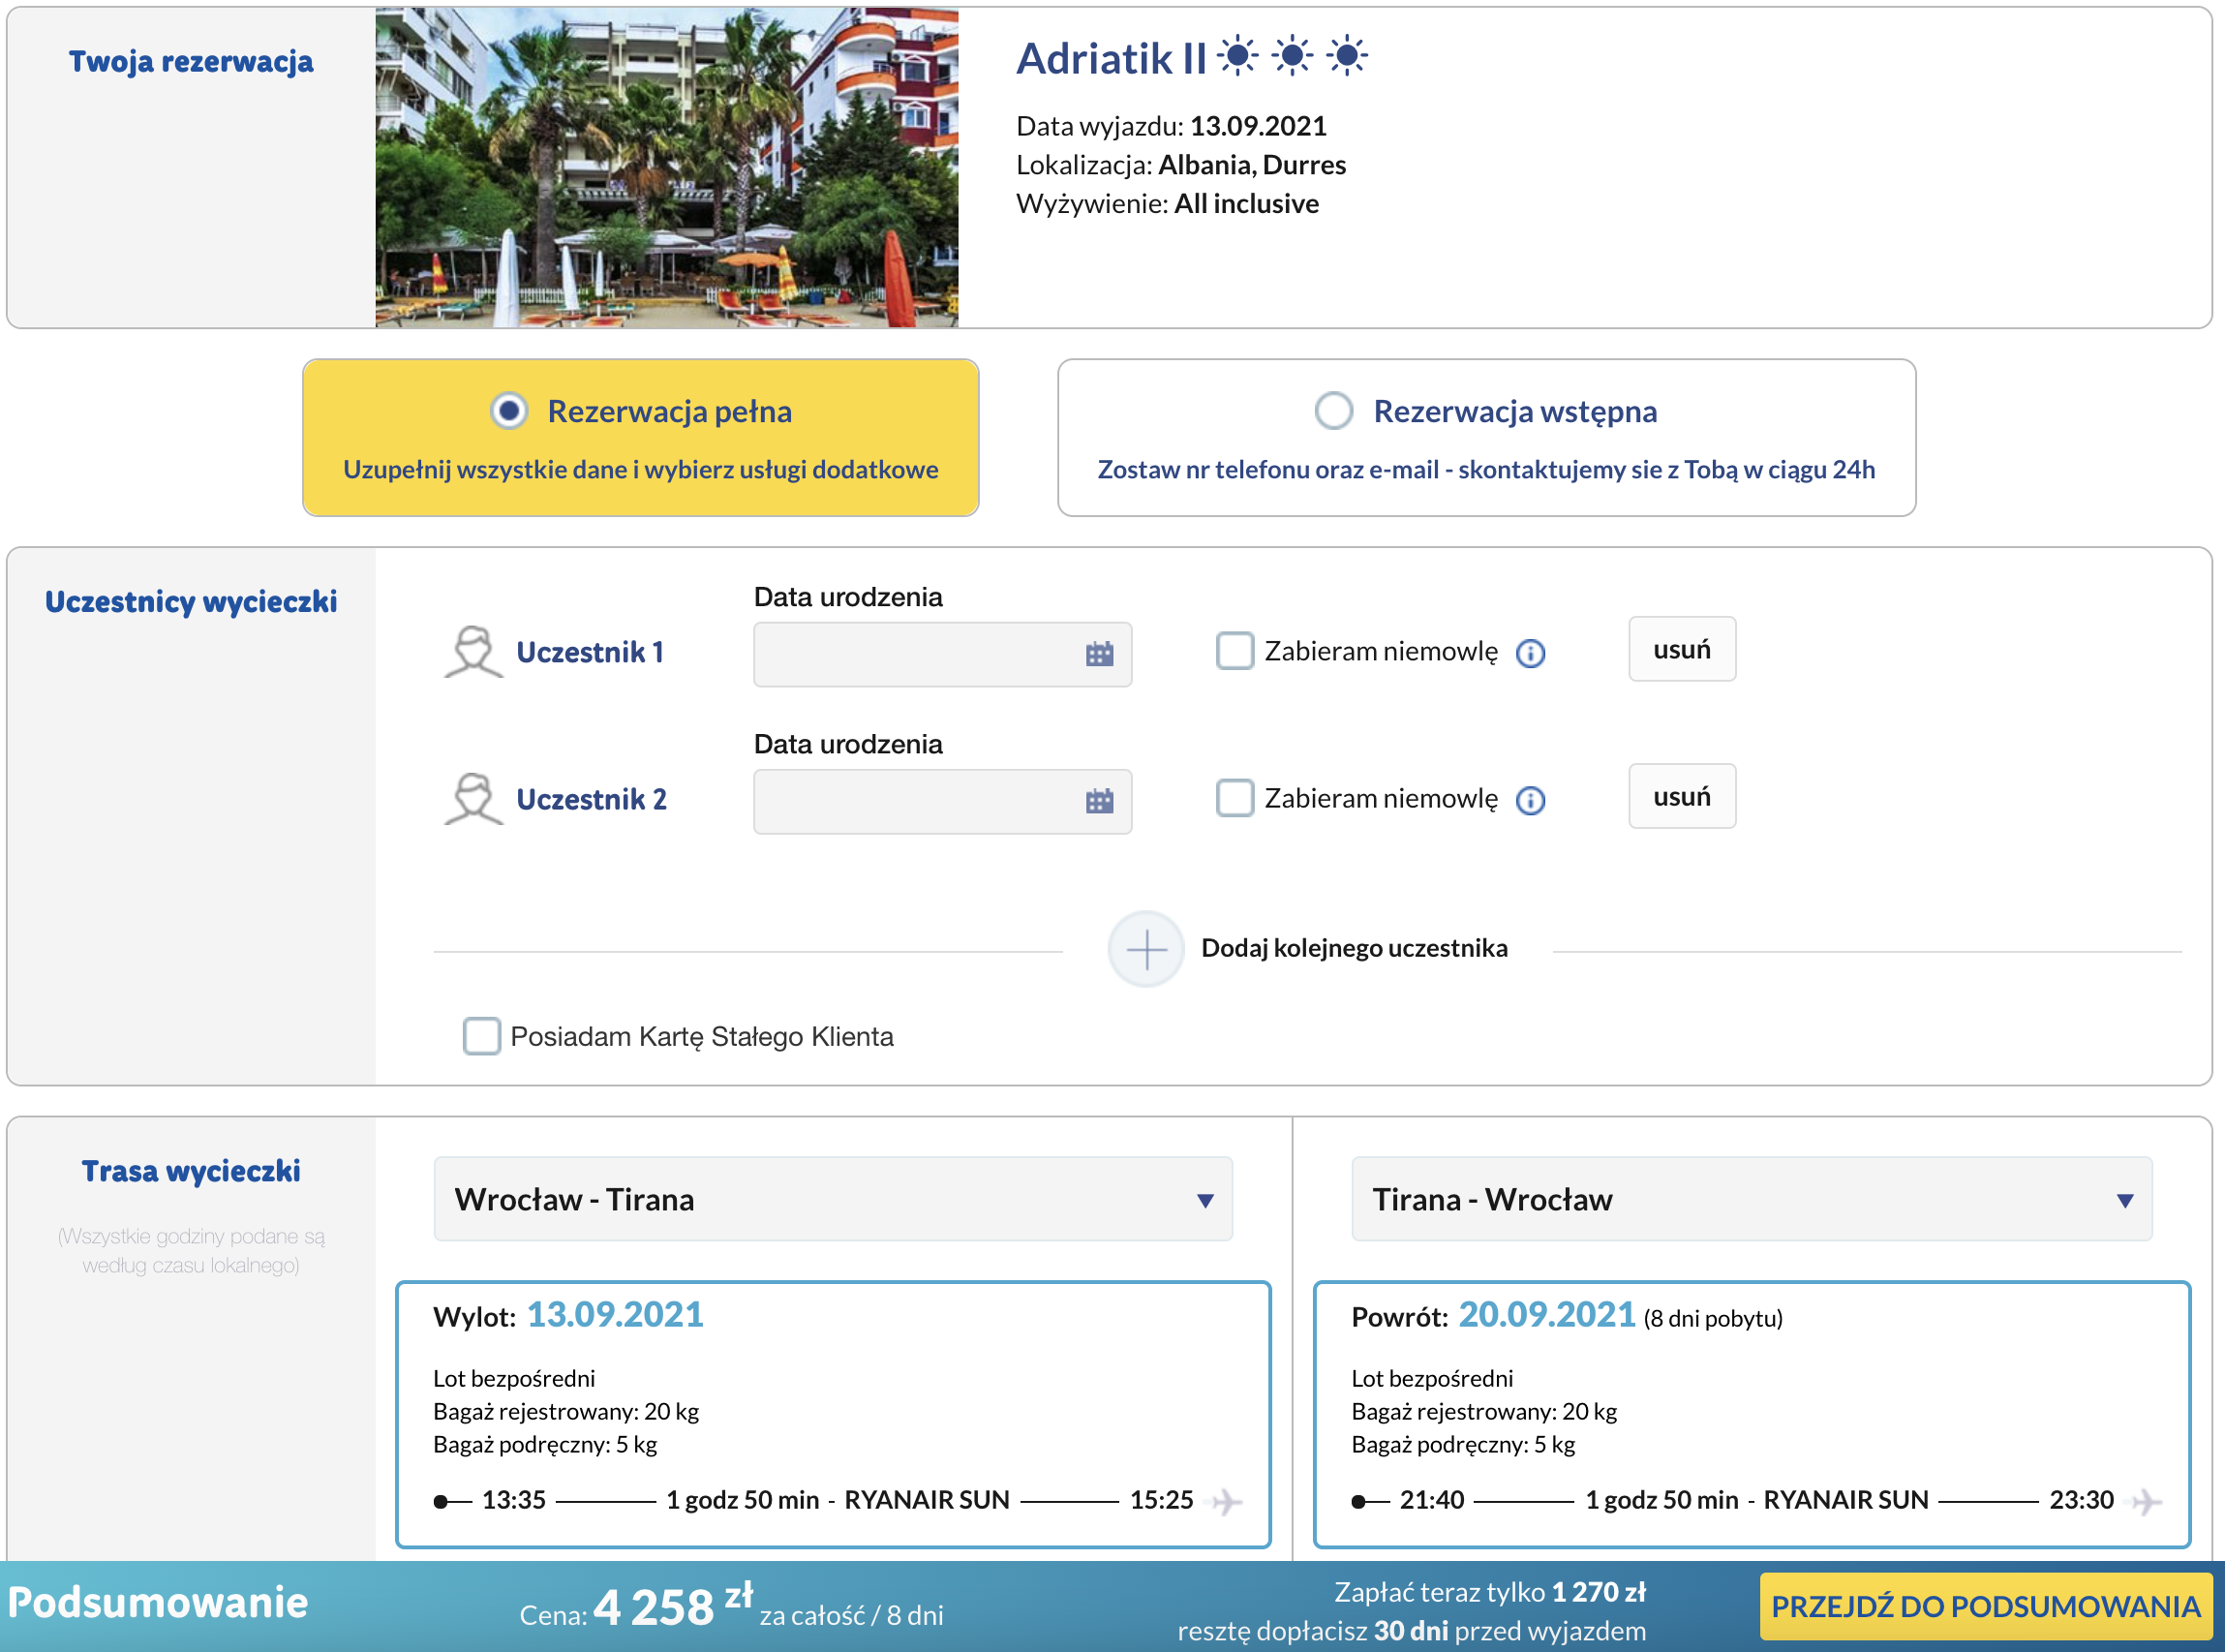
Task: Click info icon next to Uczestnik 1 infant option
Action: point(1530,653)
